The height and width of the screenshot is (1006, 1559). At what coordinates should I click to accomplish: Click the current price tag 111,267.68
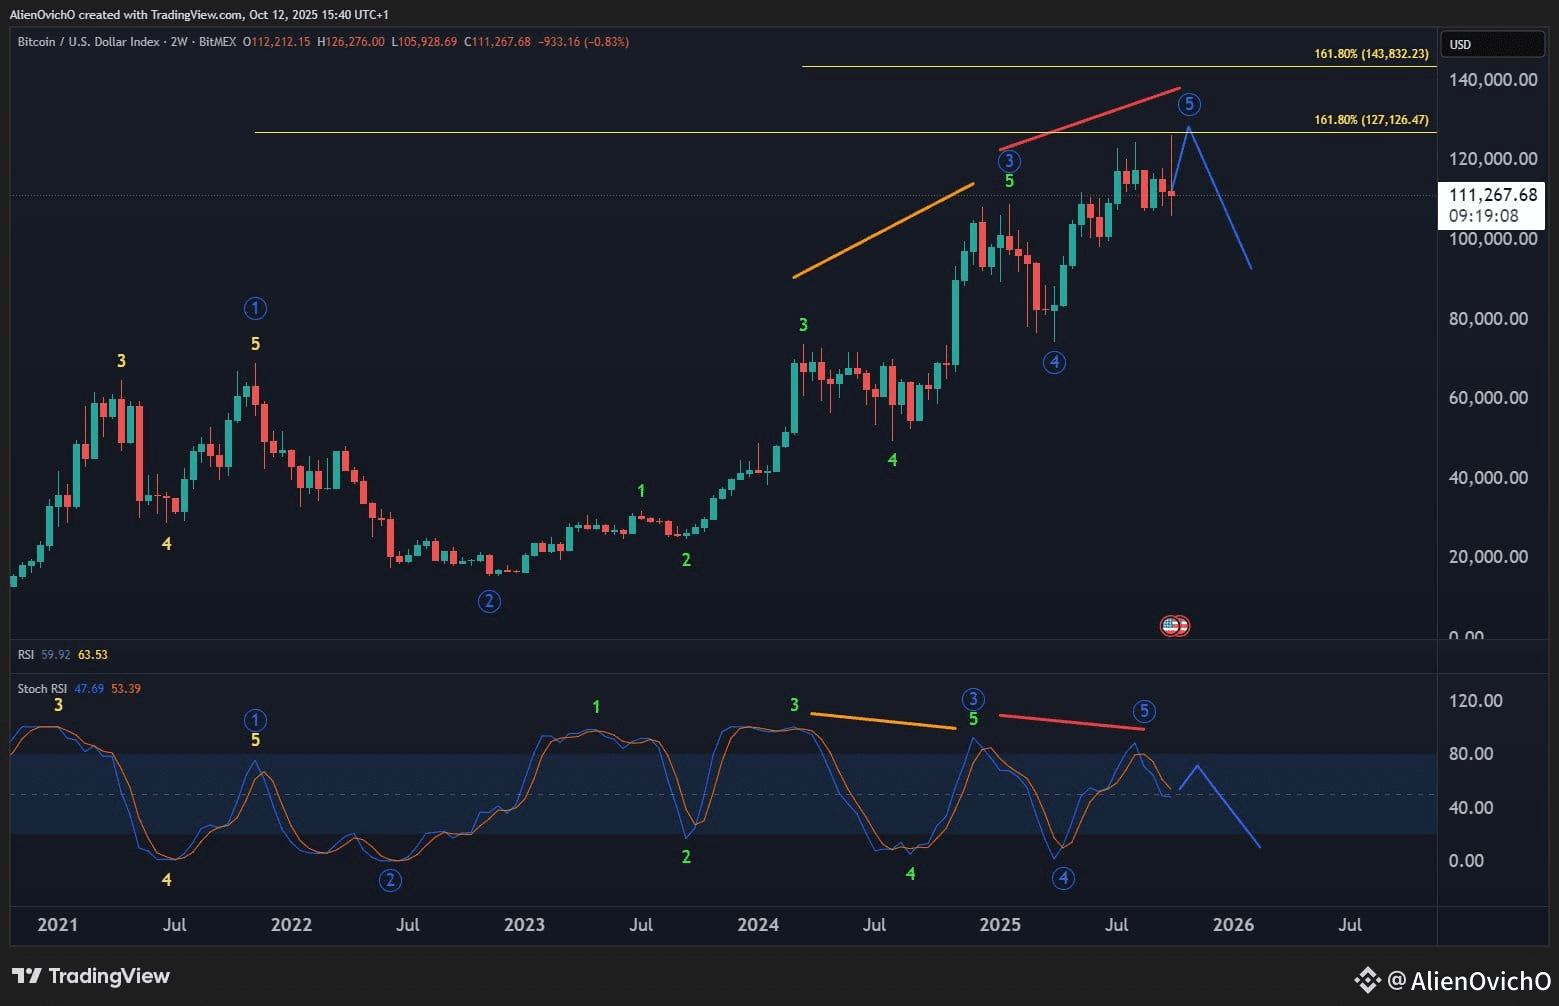point(1492,205)
